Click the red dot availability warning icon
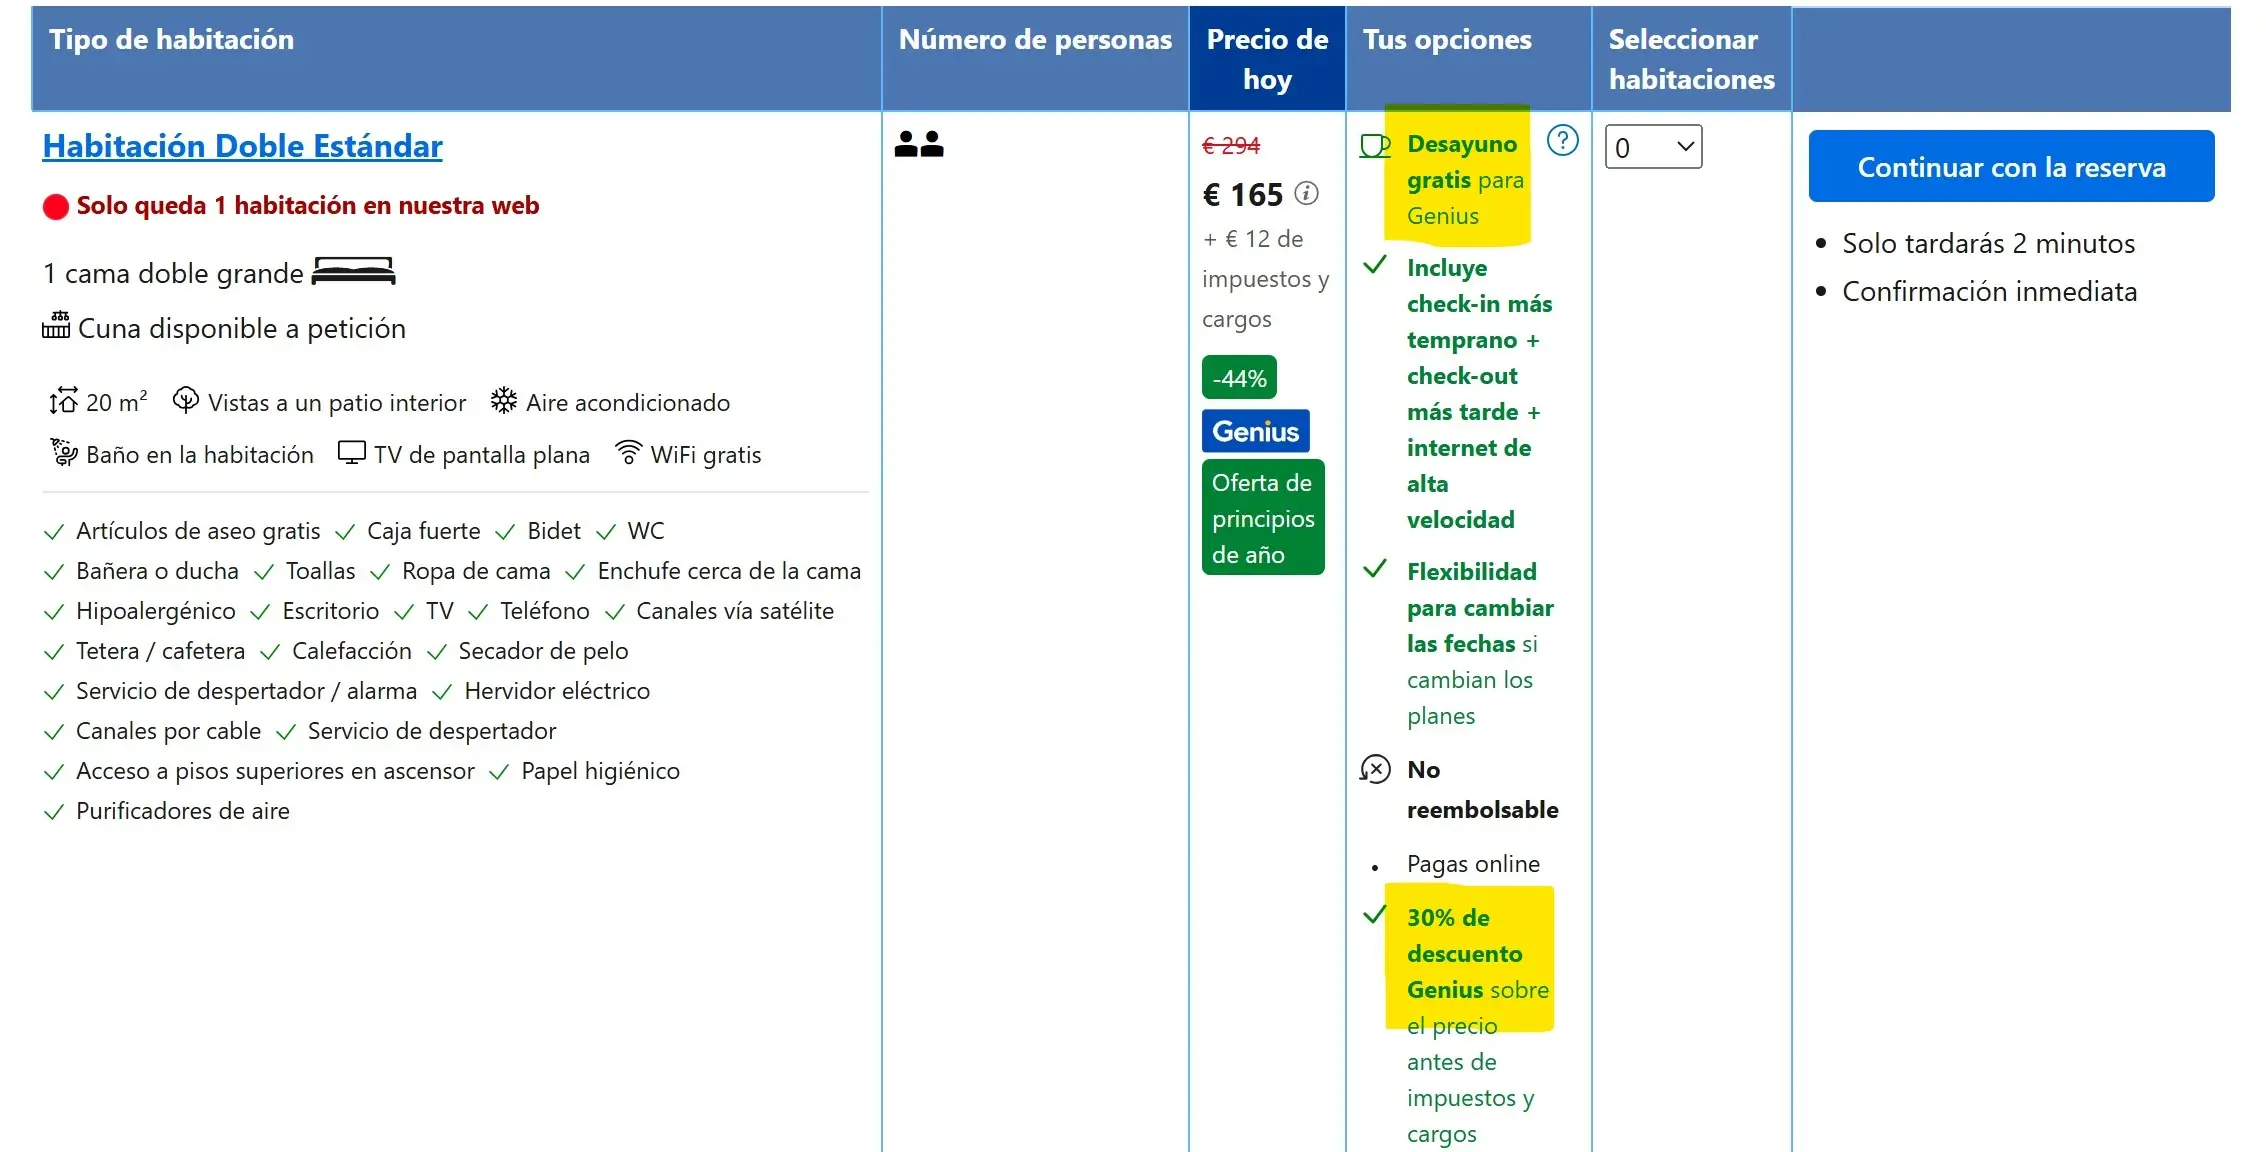This screenshot has height=1152, width=2266. point(56,206)
